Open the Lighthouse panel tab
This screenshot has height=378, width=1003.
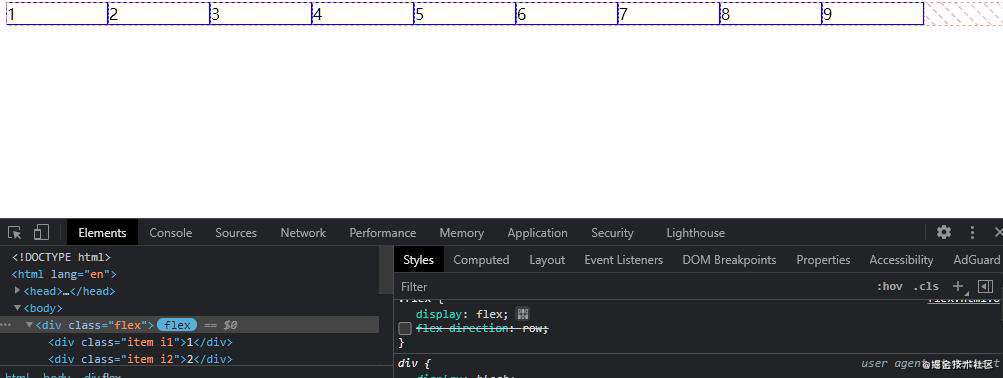[695, 233]
